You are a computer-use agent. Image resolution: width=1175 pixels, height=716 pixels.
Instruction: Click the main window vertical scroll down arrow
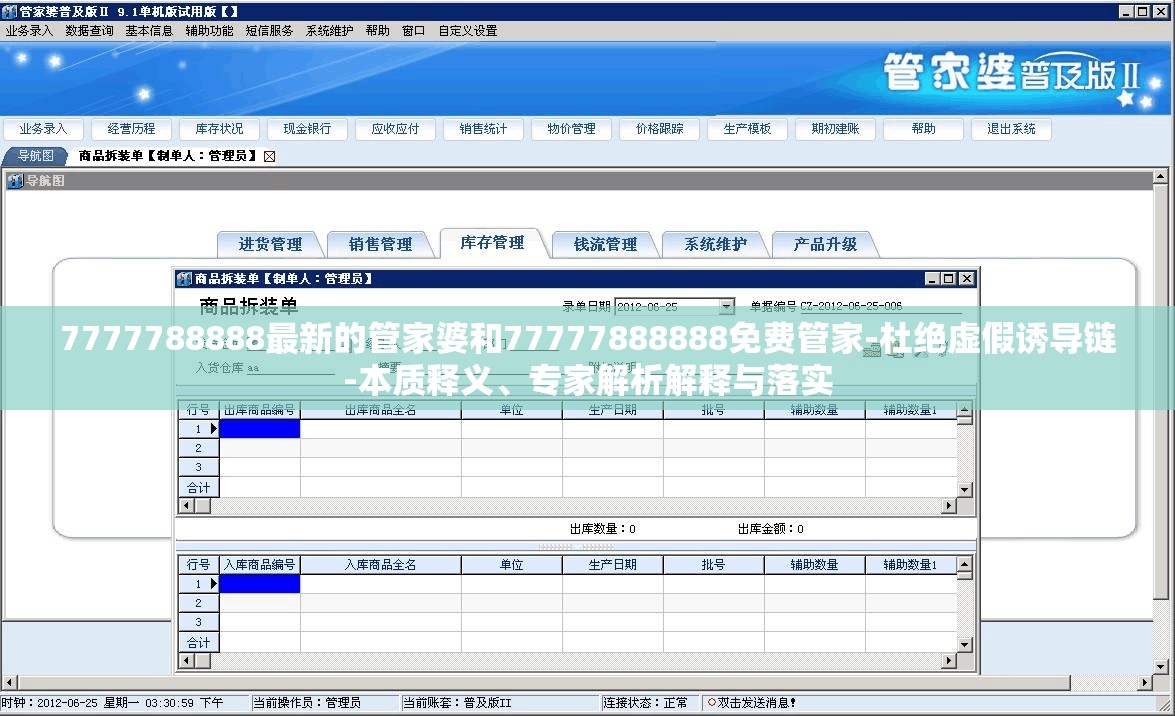coord(1161,667)
